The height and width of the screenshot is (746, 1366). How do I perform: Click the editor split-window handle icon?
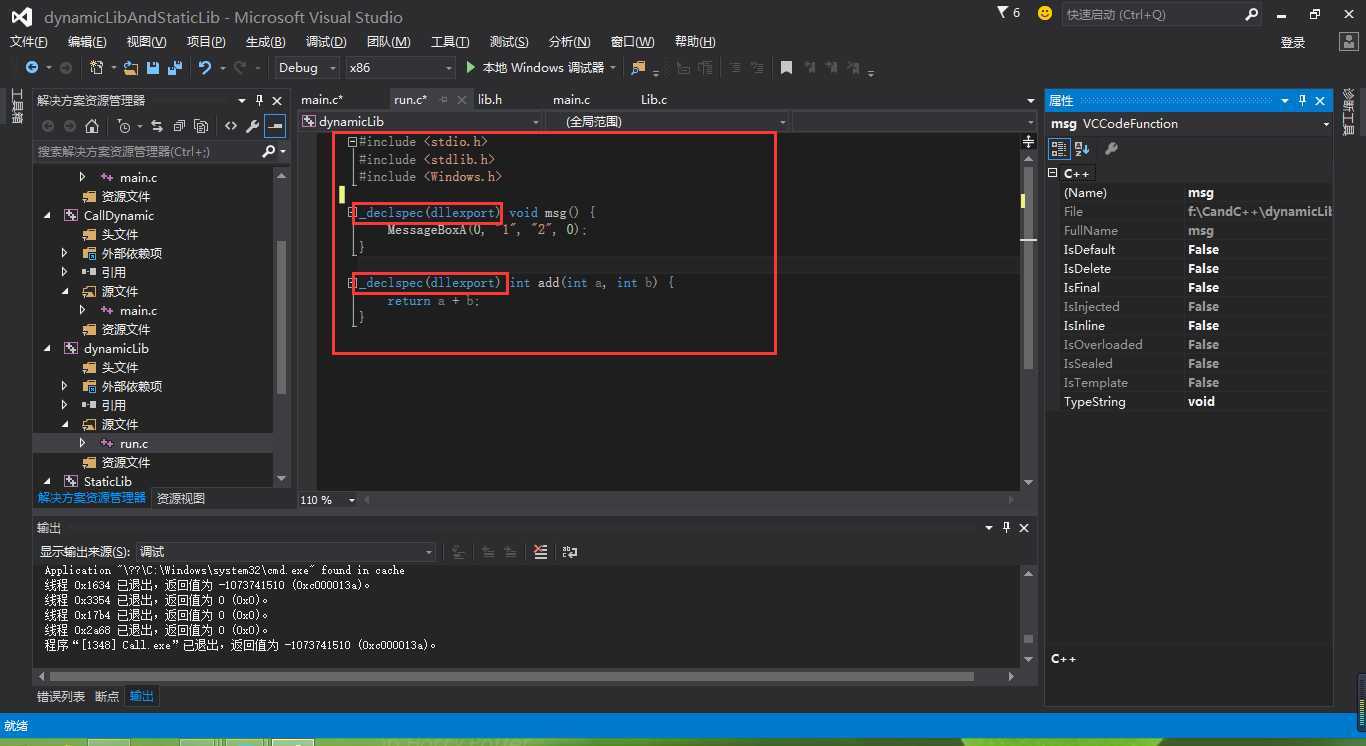tap(1028, 142)
